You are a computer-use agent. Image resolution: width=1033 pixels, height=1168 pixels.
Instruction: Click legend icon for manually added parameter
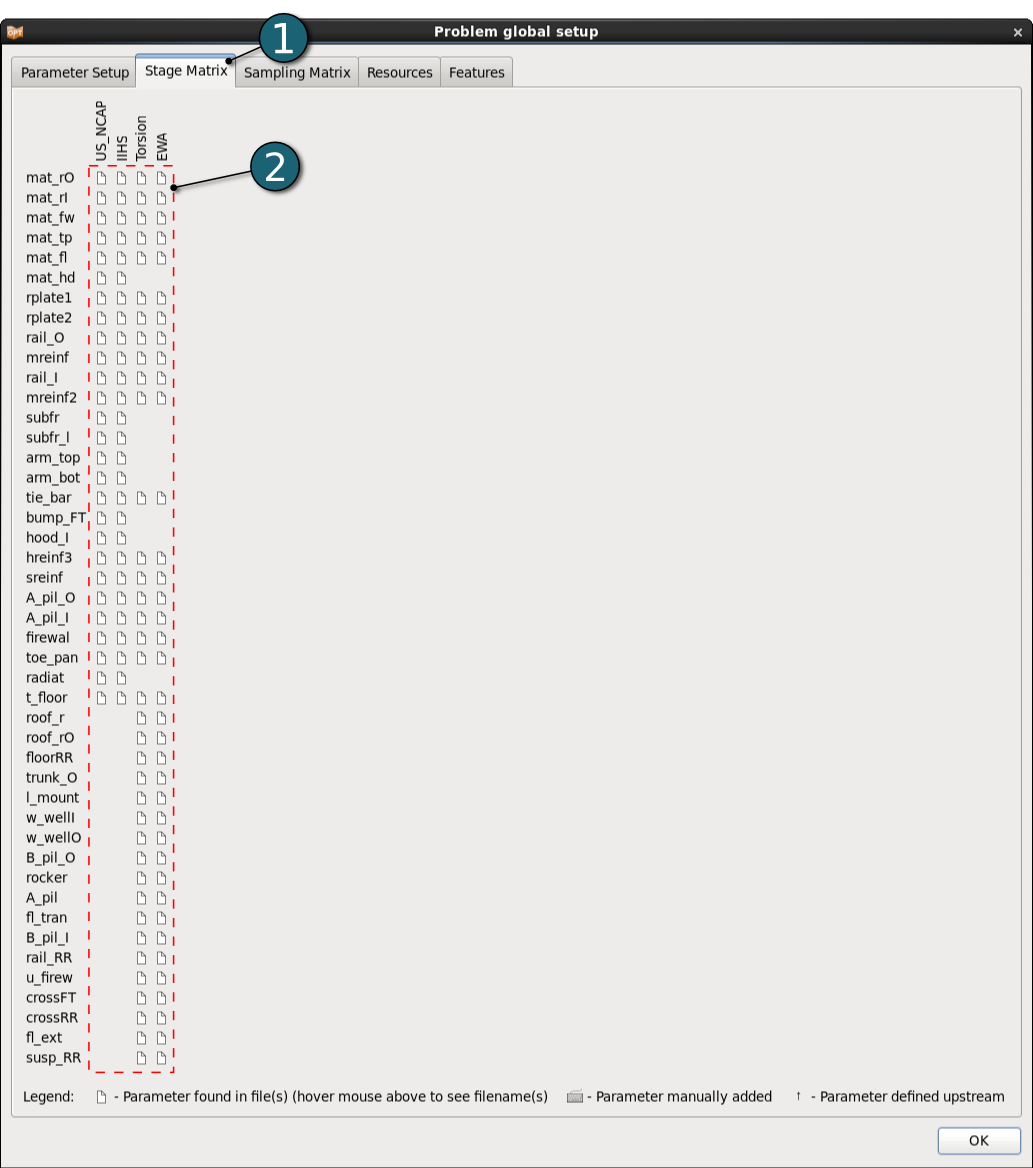coord(574,1096)
